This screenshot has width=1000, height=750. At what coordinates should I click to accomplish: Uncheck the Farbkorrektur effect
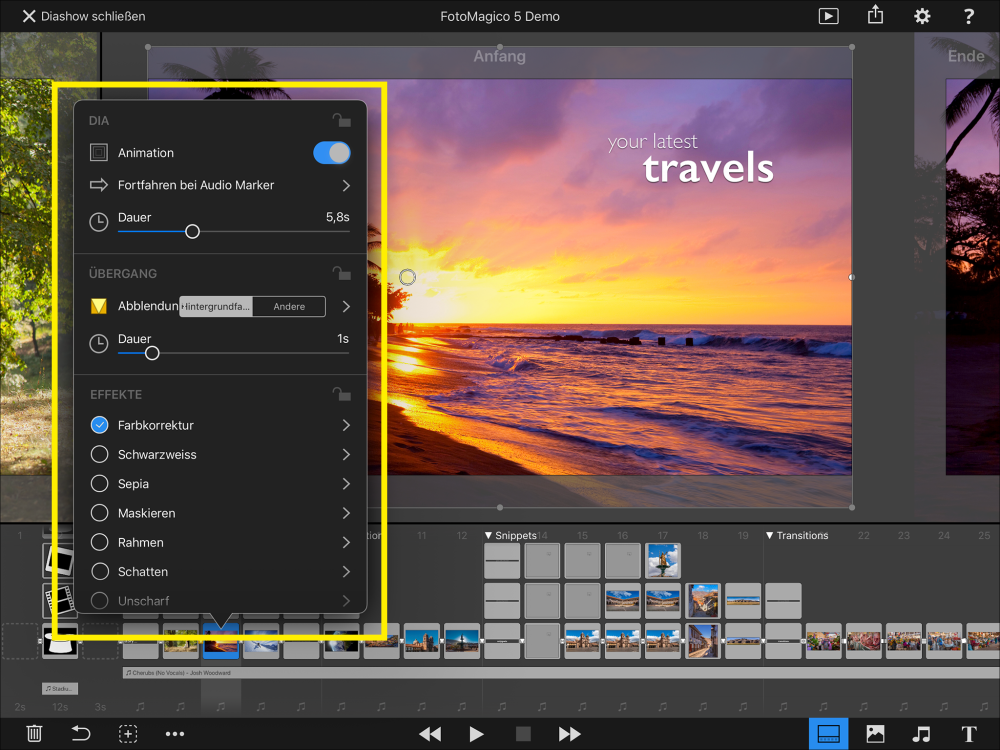coord(100,425)
